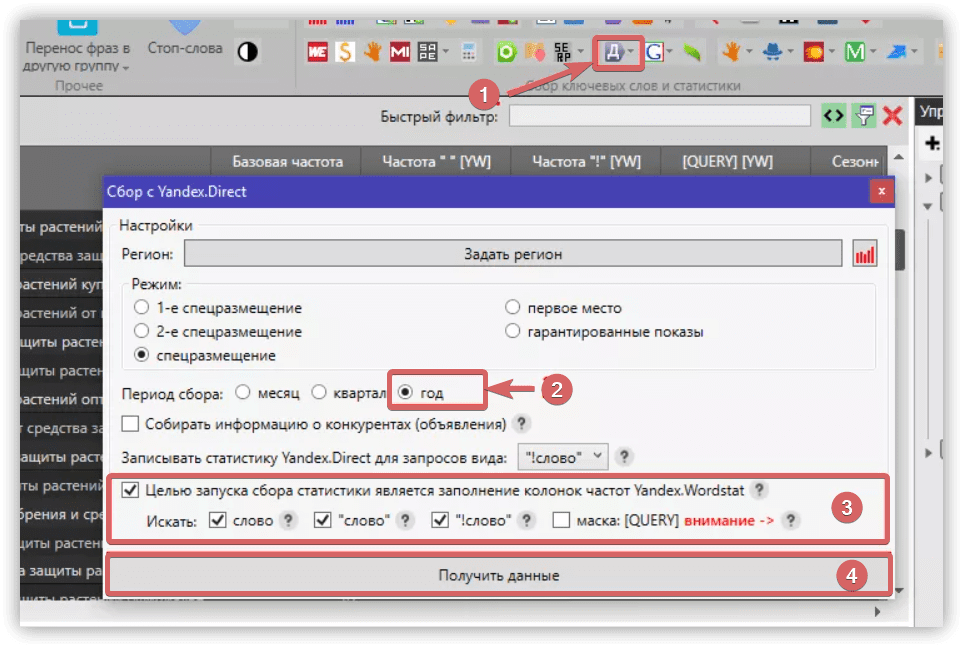Click the Задать регион button

(x=513, y=254)
